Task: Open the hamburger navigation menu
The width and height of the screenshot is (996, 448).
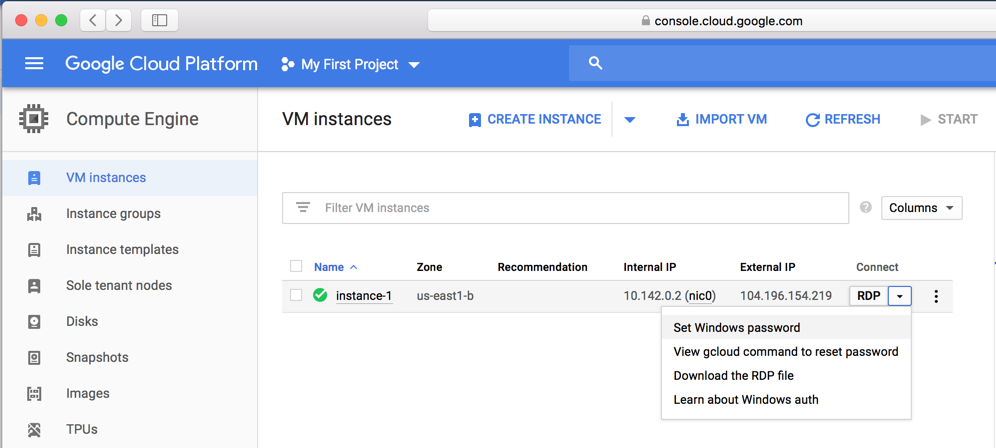Action: coord(34,63)
